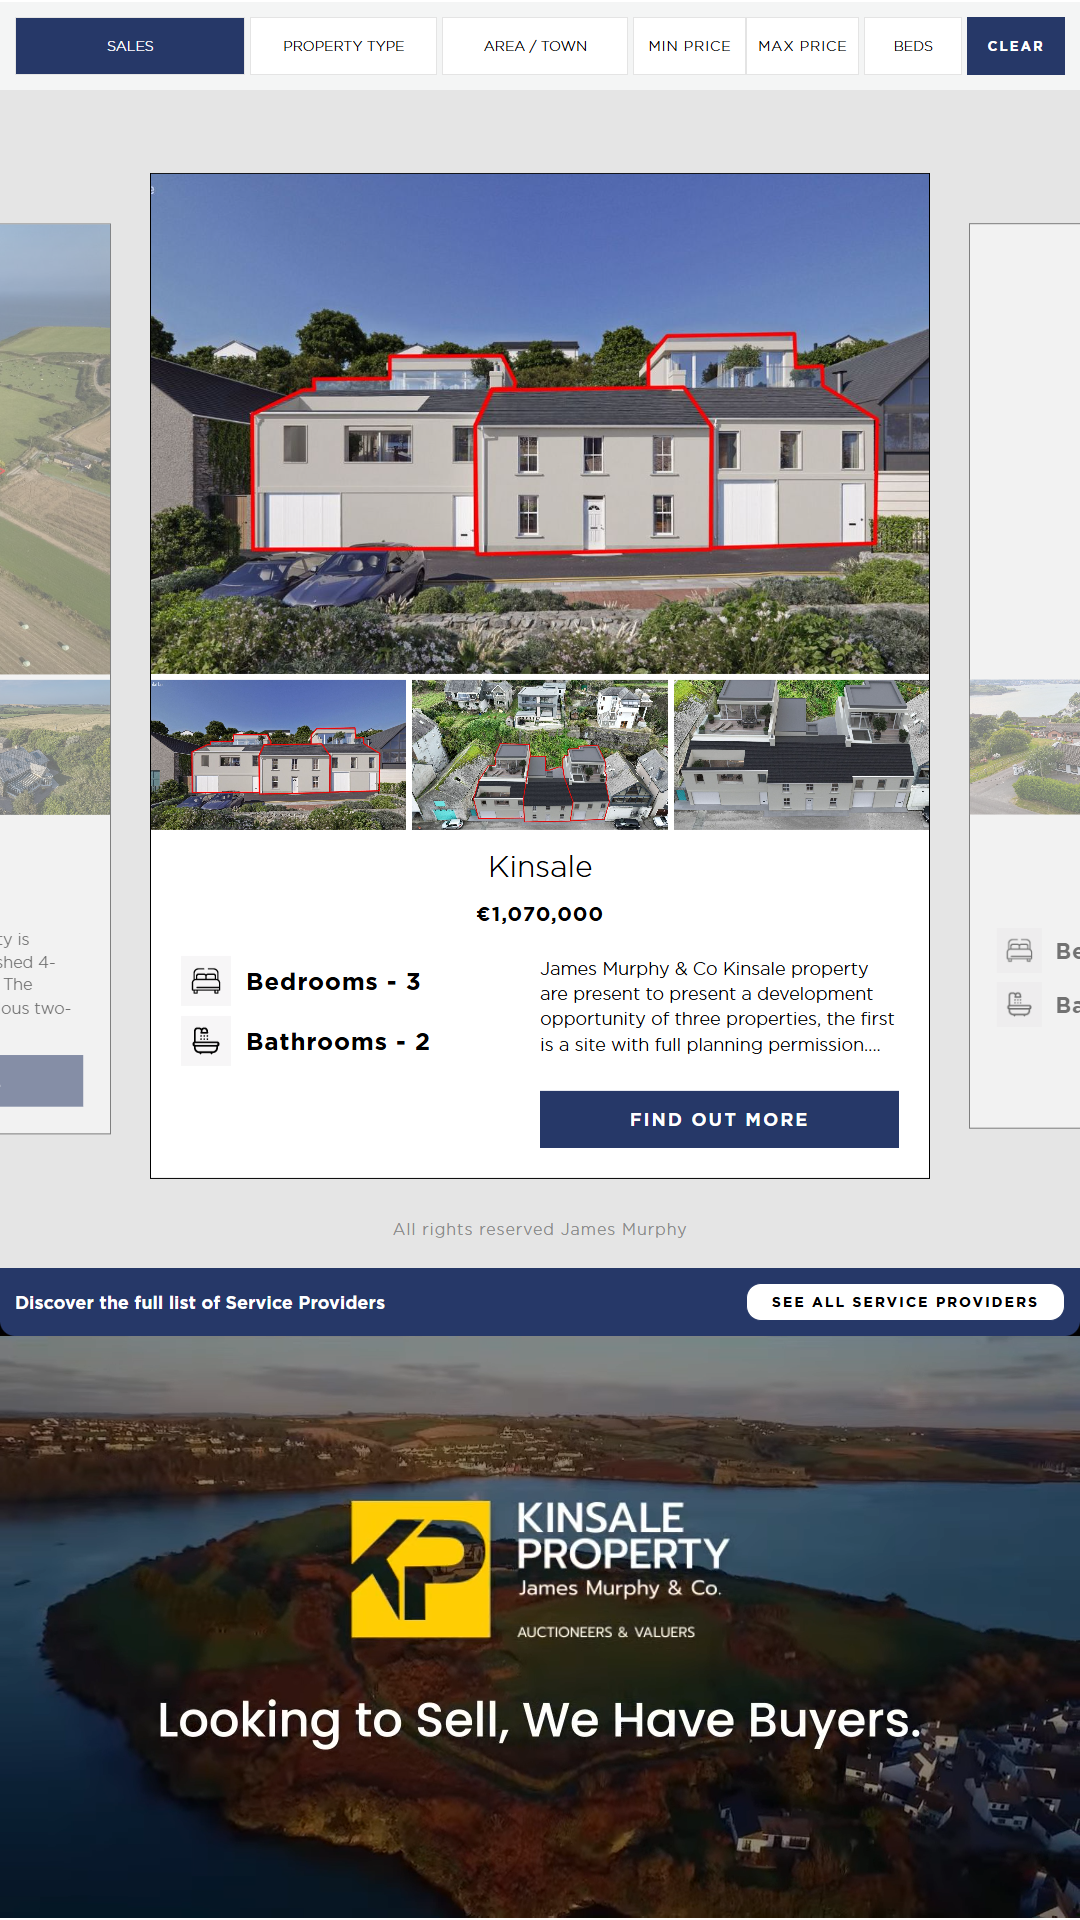Open the Area / Town selector

(x=535, y=46)
